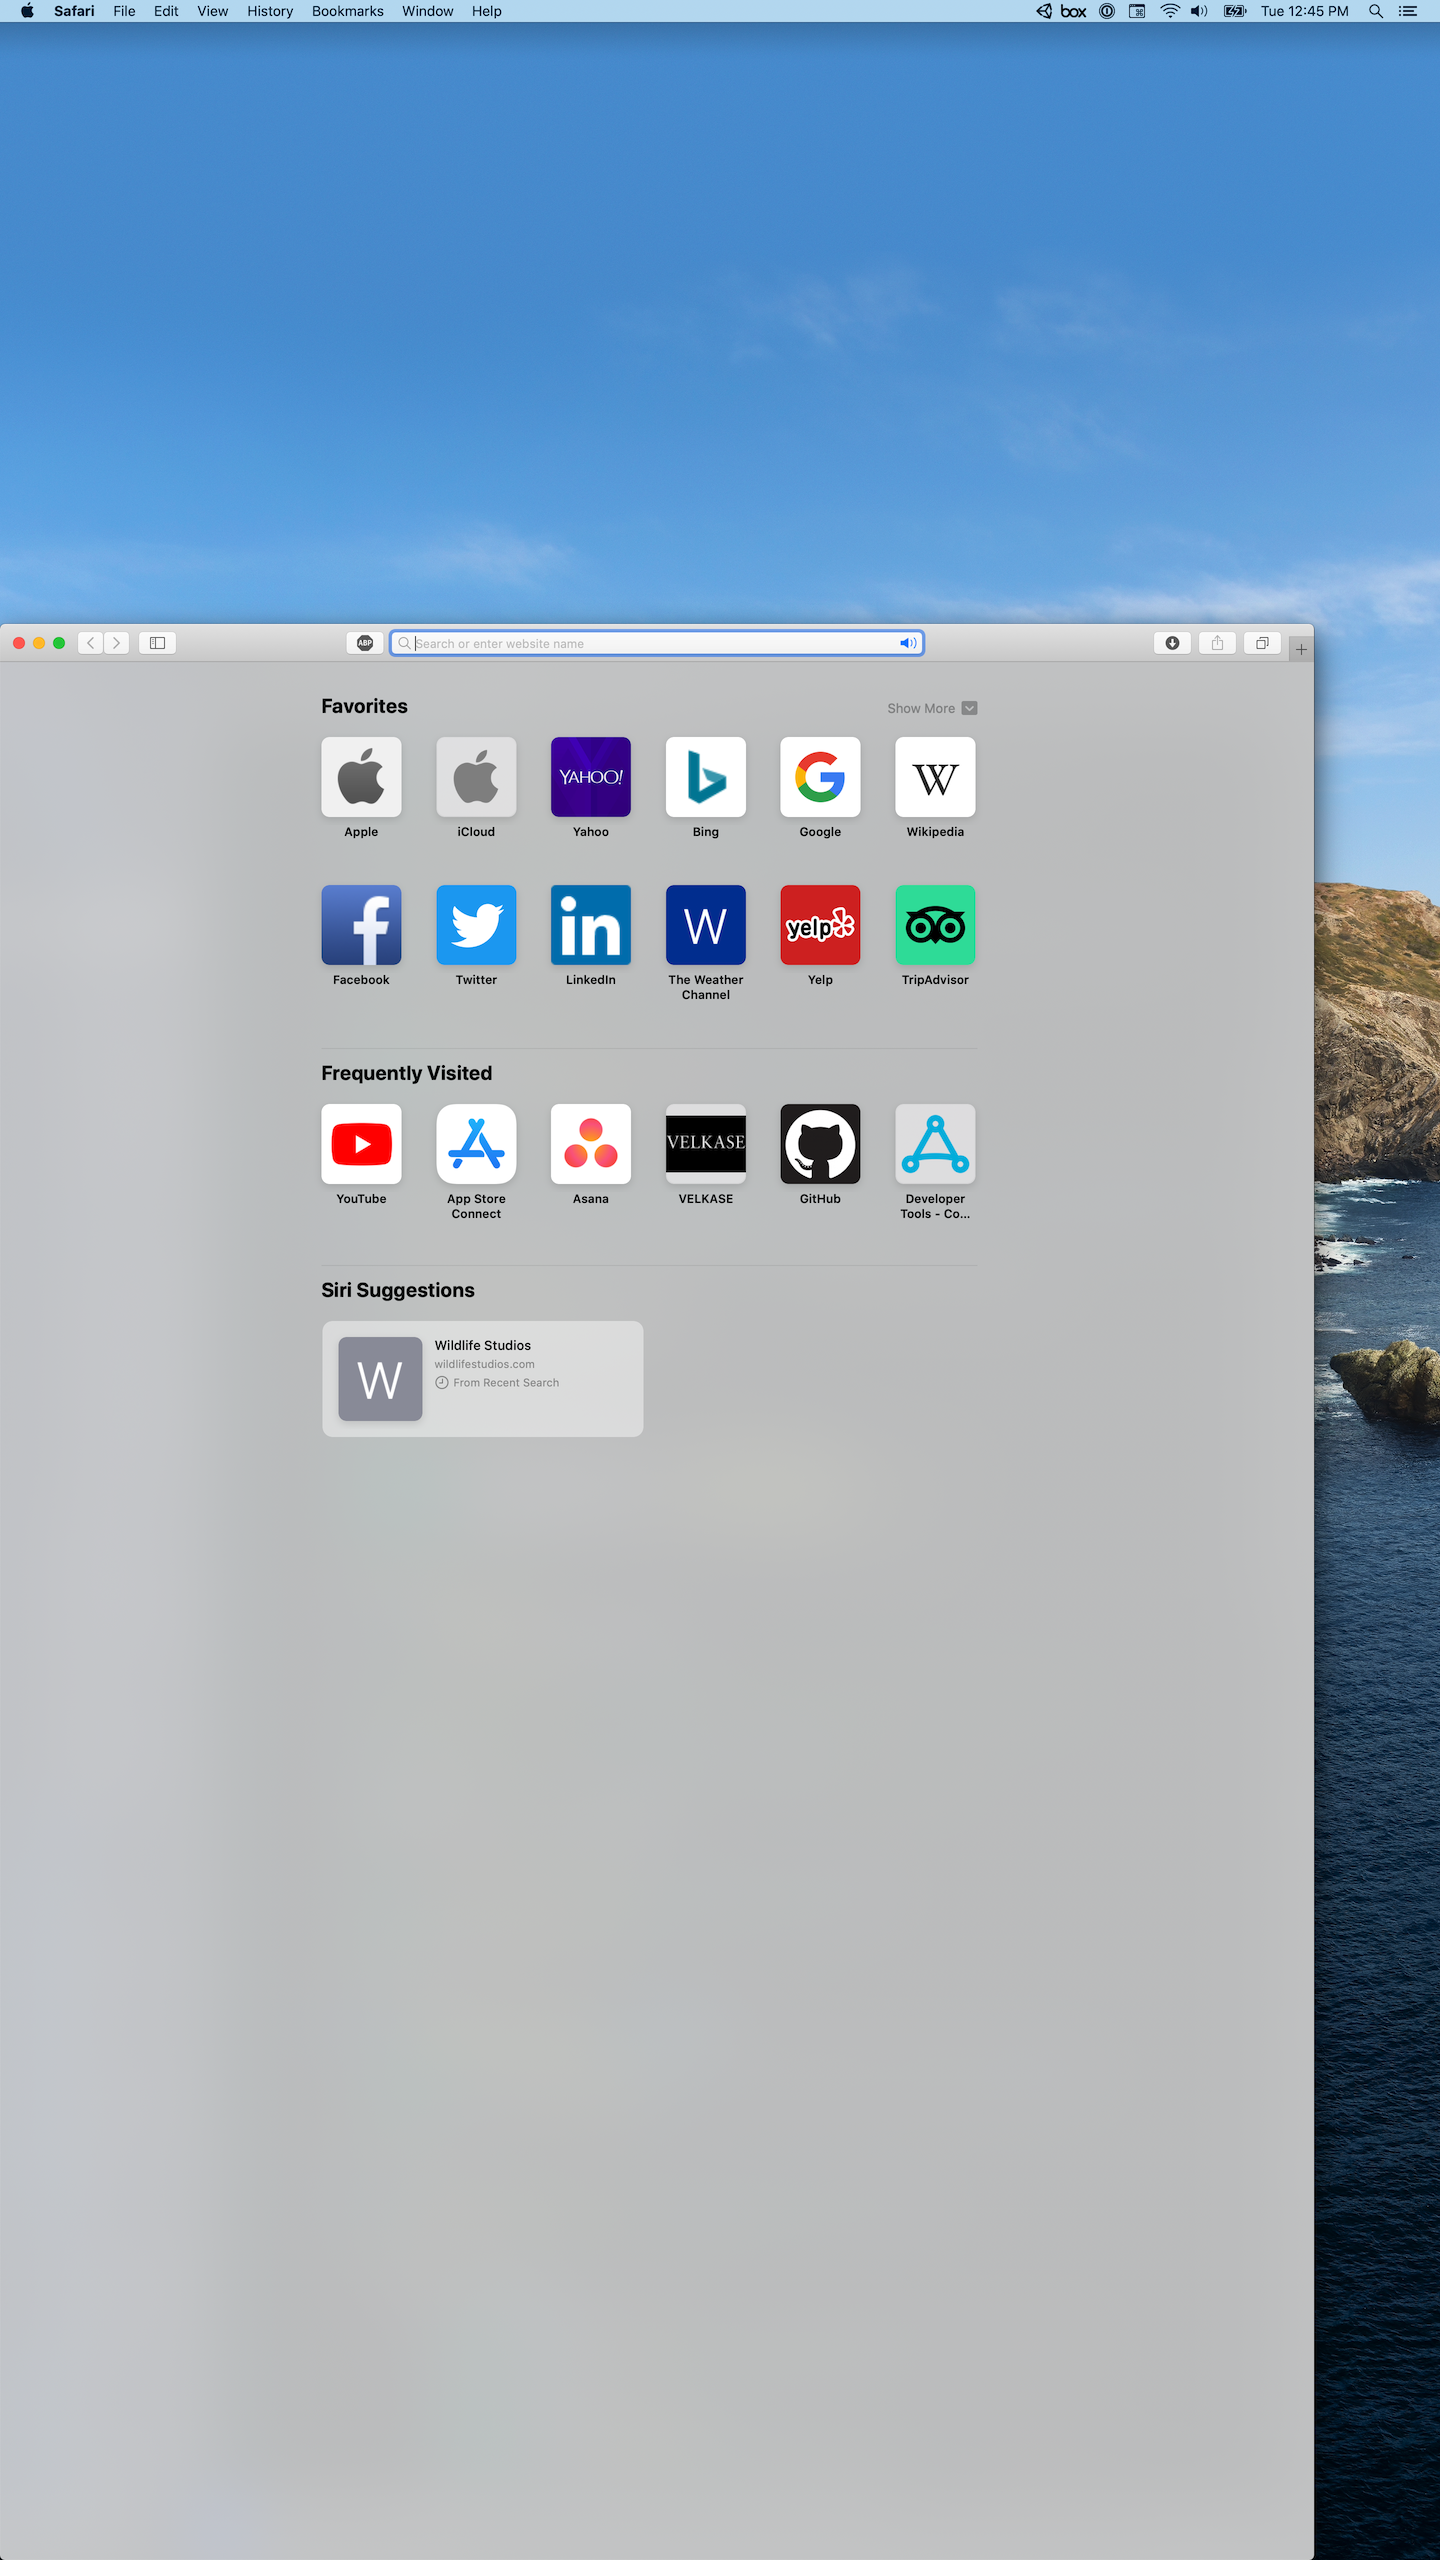Viewport: 1440px width, 2560px height.
Task: Open the VELKASE site shortcut
Action: click(x=706, y=1144)
